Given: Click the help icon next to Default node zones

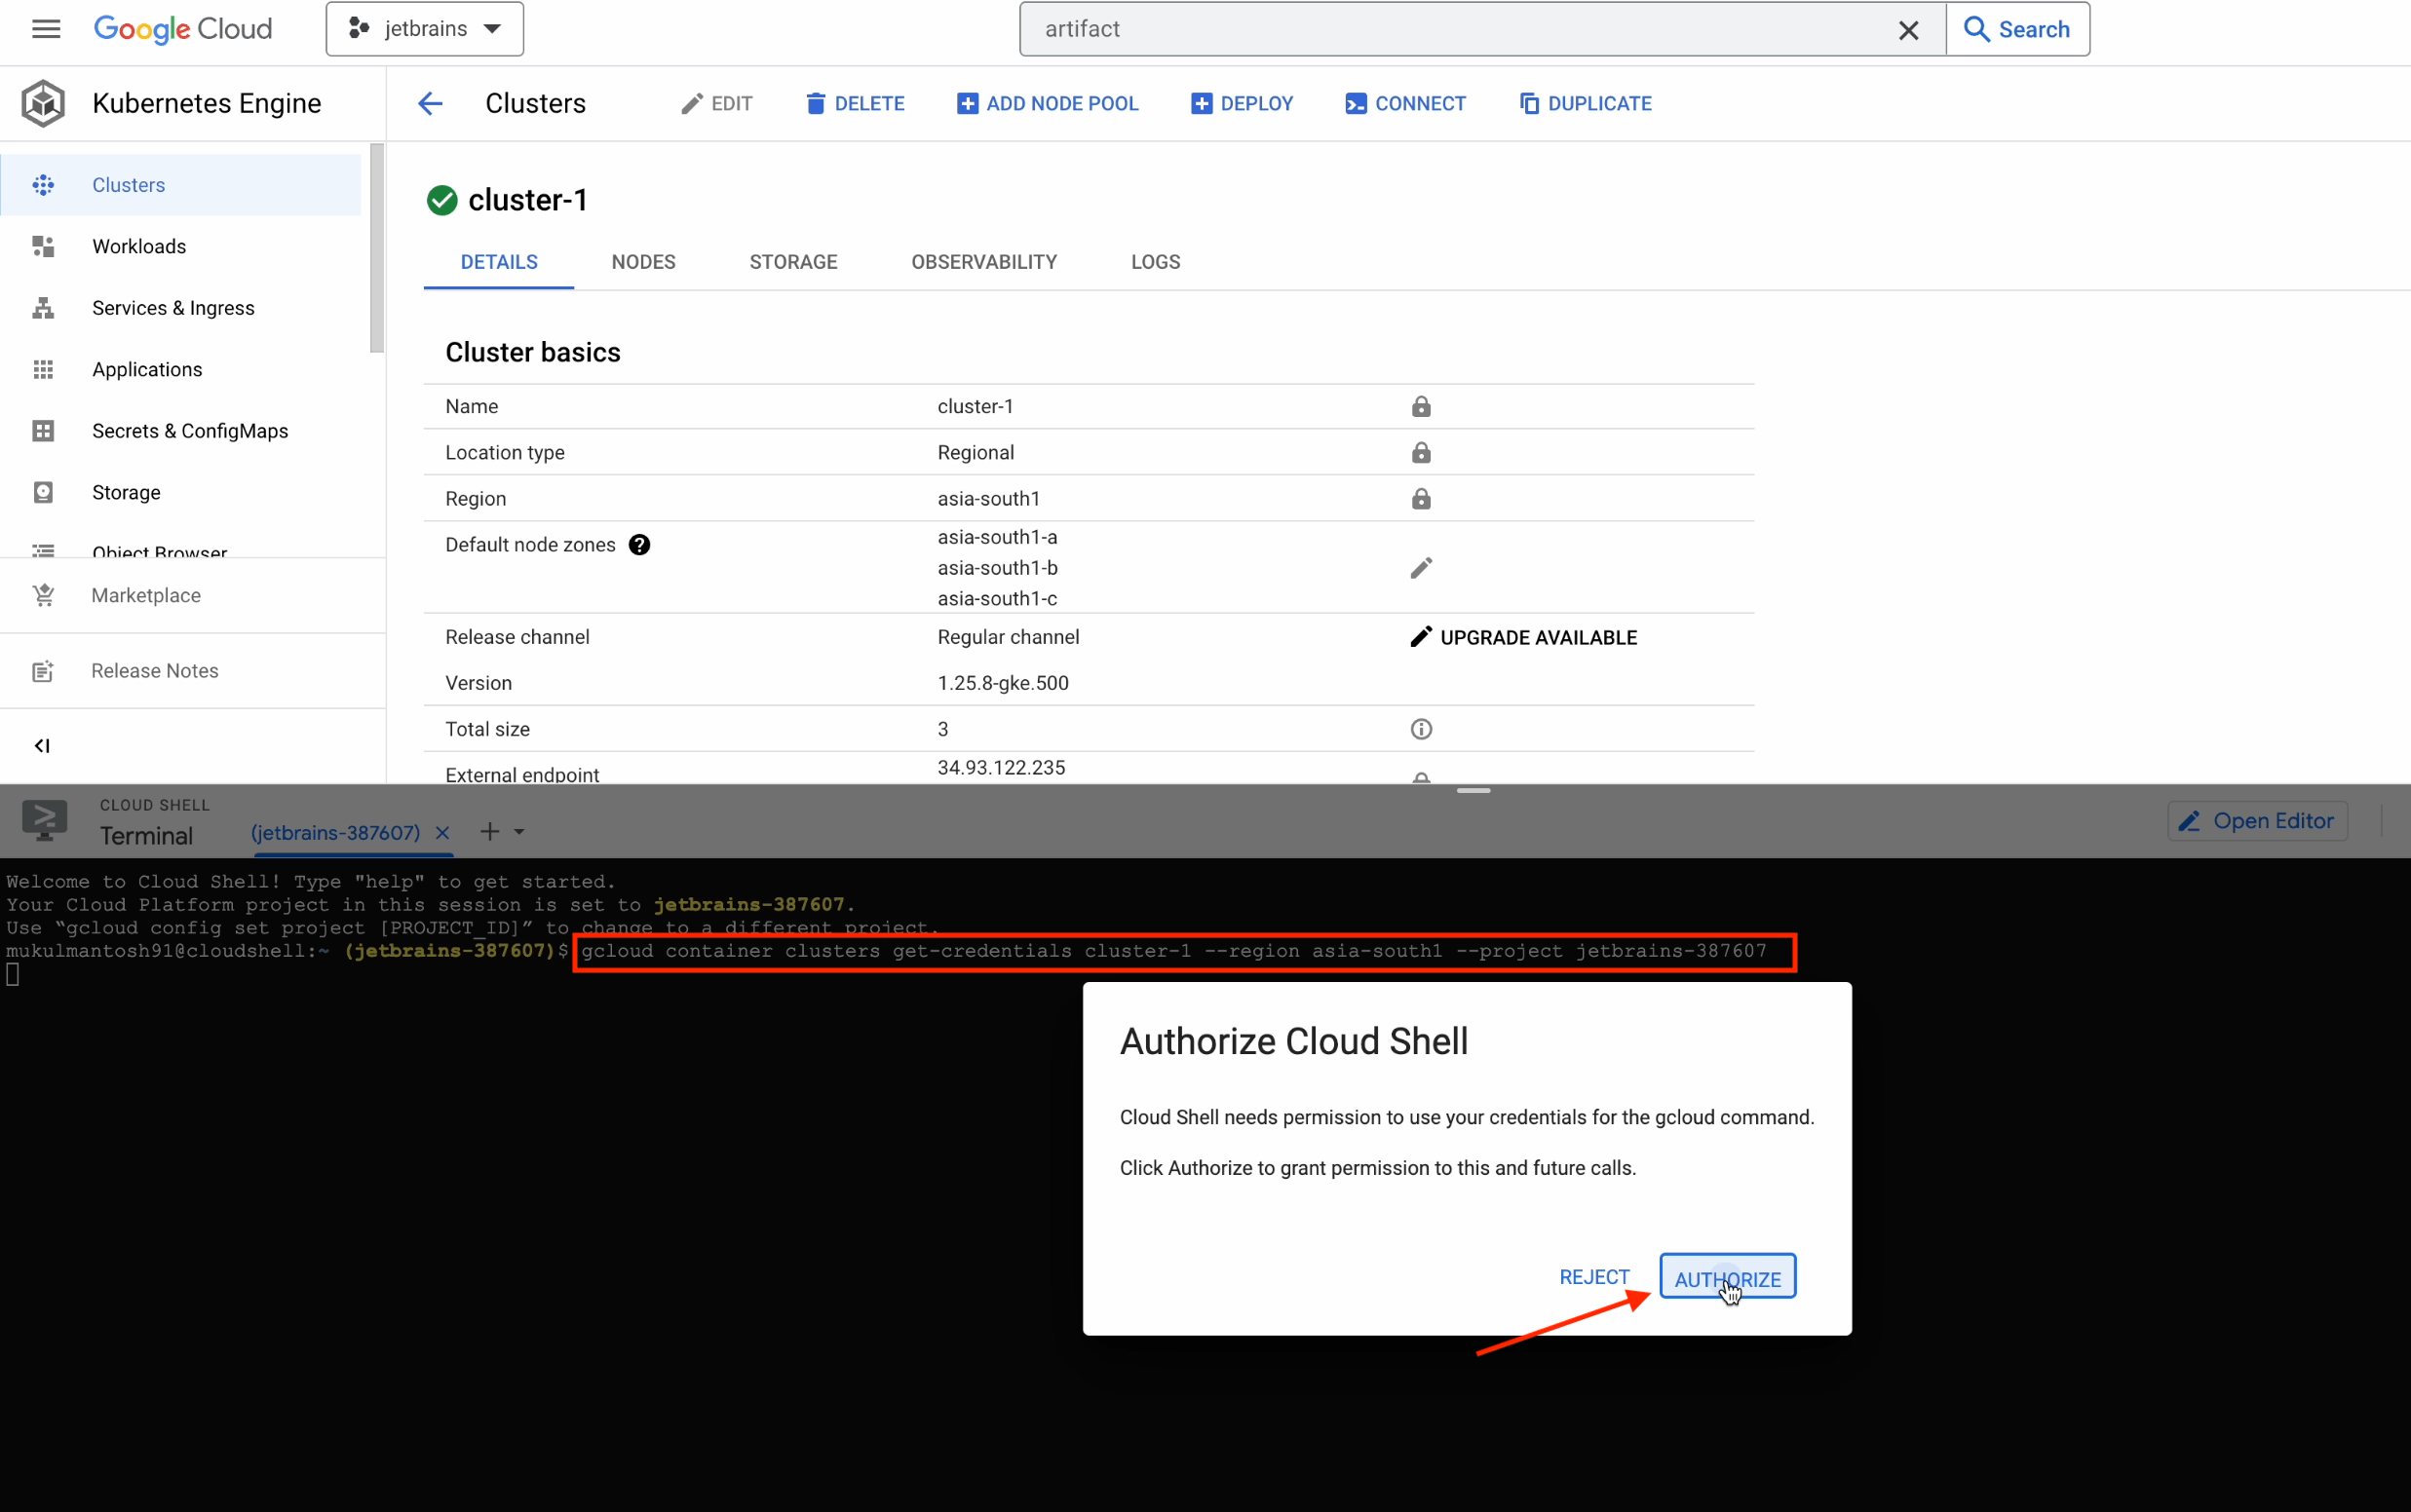Looking at the screenshot, I should point(639,545).
